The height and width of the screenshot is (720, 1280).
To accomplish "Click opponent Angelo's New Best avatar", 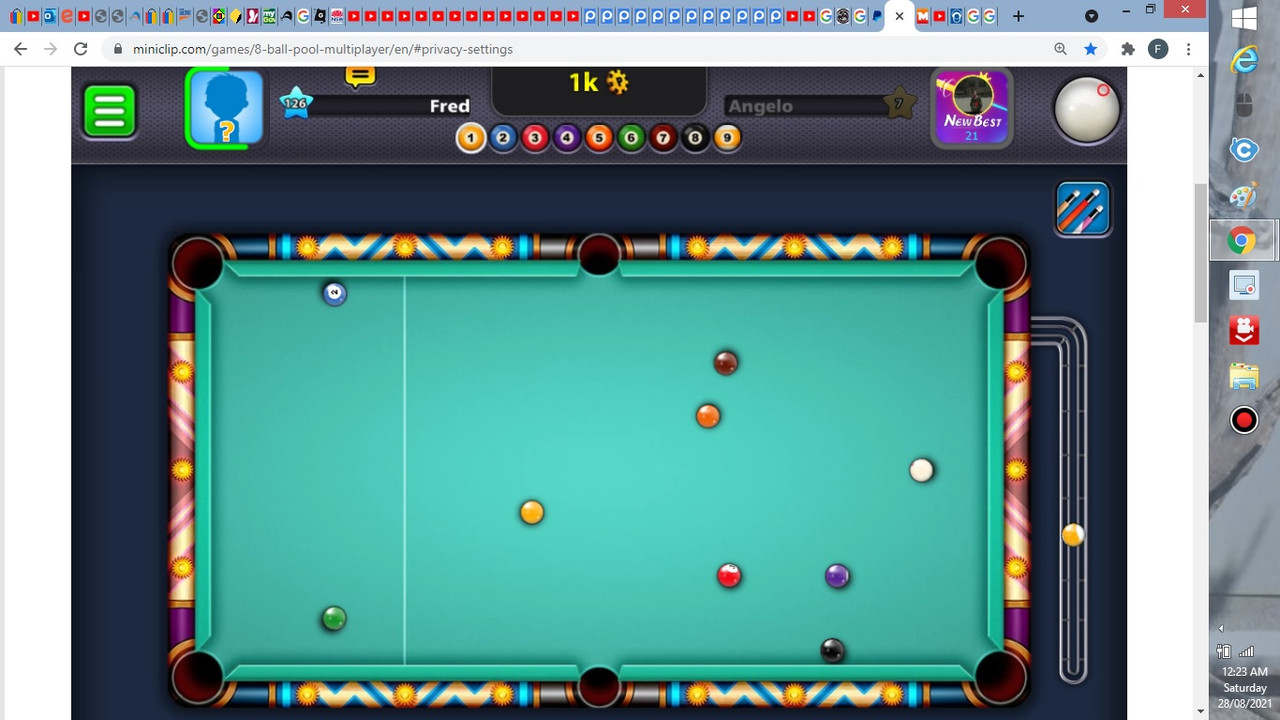I will 971,107.
